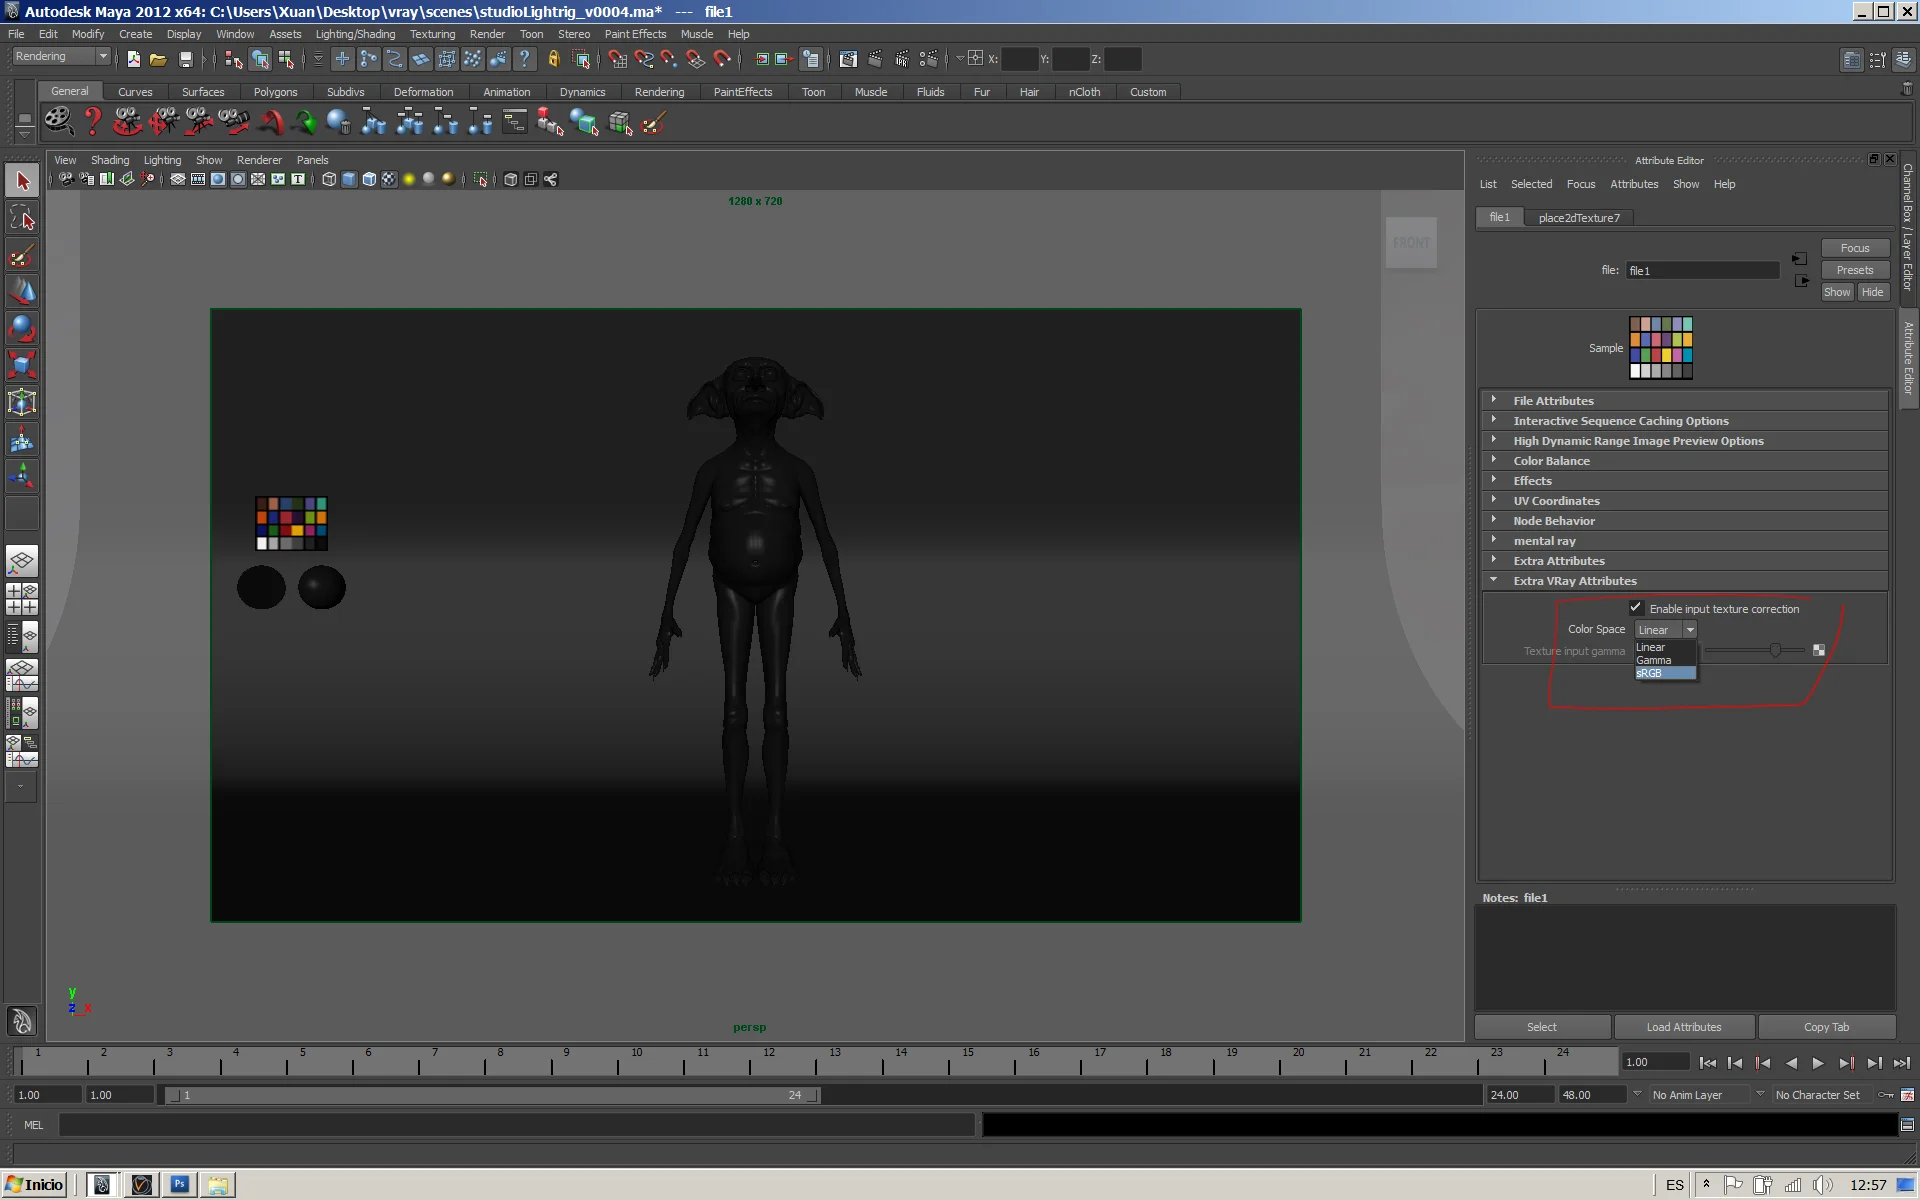This screenshot has width=1920, height=1200.
Task: Select the Lasso tool in toolbox
Action: coord(22,218)
